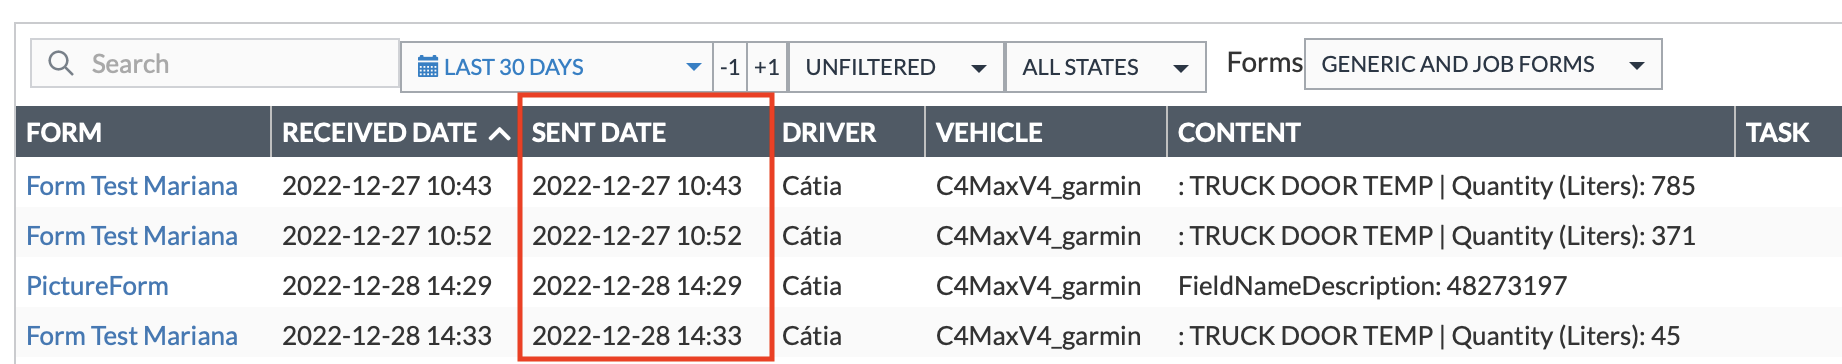Click the calendar icon in date filter
The width and height of the screenshot is (1842, 364).
[428, 67]
